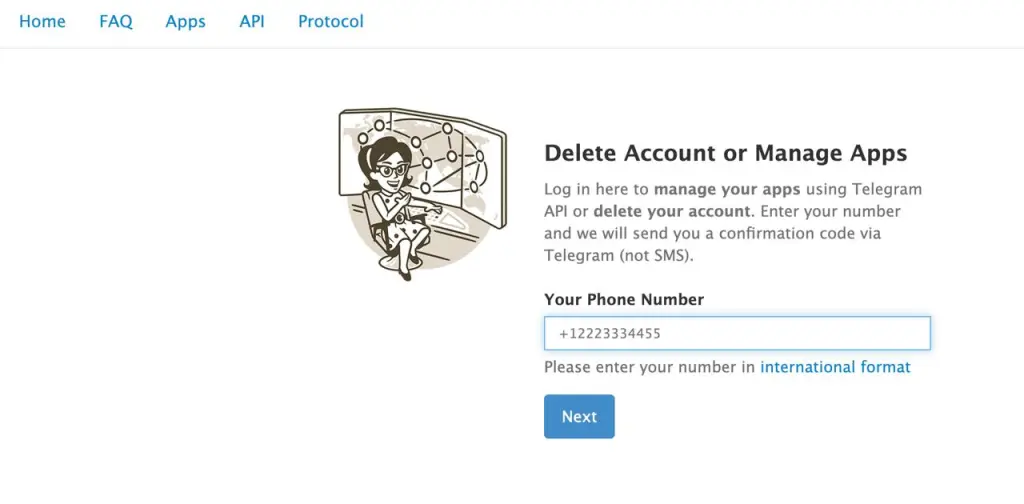Screen dimensions: 1024x504
Task: Open the Home navigation link
Action: [x=42, y=21]
